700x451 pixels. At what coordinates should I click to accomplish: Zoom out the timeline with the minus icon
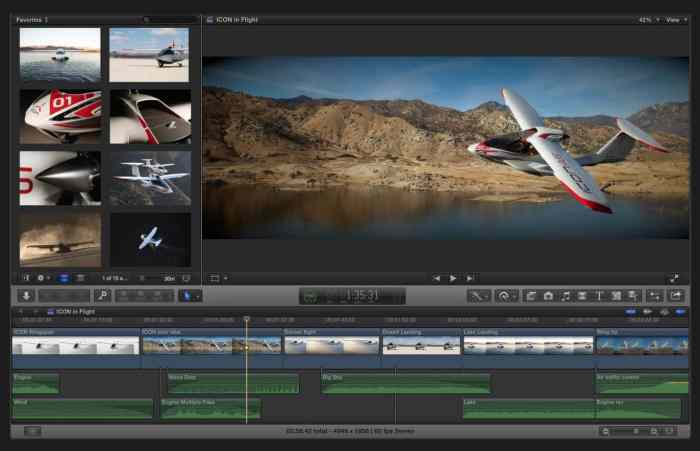point(605,431)
